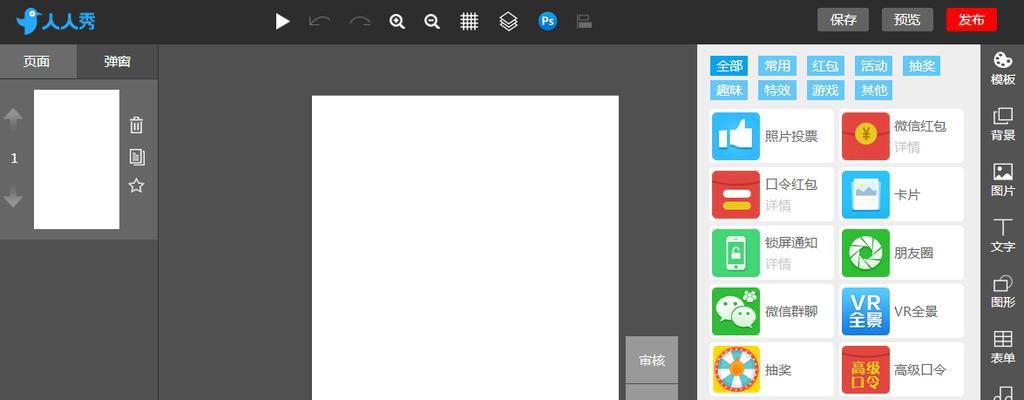The height and width of the screenshot is (400, 1024).
Task: Click the 预览 button
Action: [x=907, y=20]
